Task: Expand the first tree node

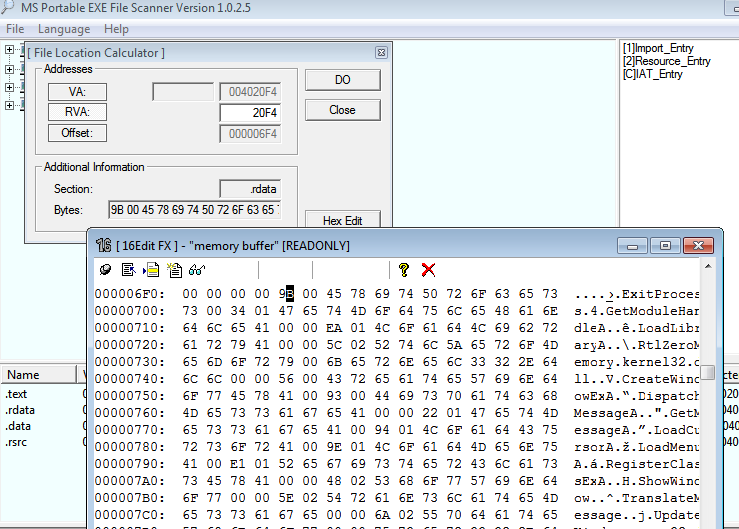Action: tap(10, 50)
